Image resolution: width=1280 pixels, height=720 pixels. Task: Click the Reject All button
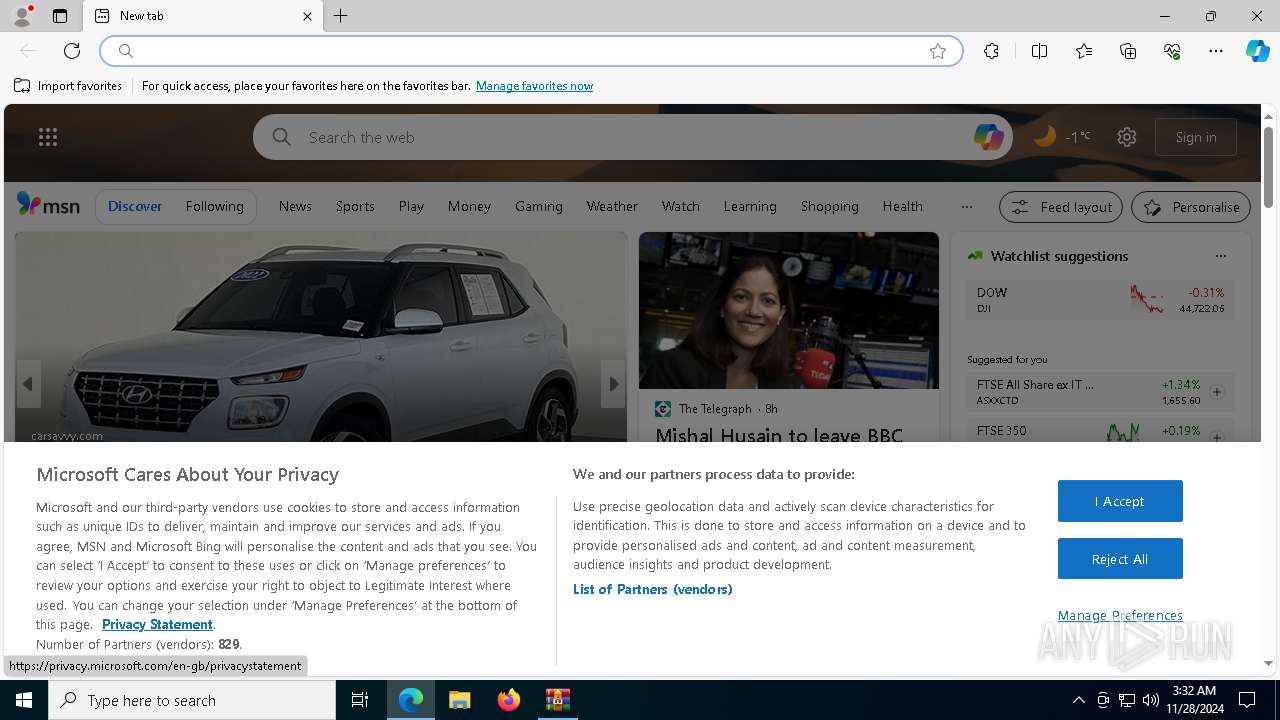click(x=1120, y=559)
